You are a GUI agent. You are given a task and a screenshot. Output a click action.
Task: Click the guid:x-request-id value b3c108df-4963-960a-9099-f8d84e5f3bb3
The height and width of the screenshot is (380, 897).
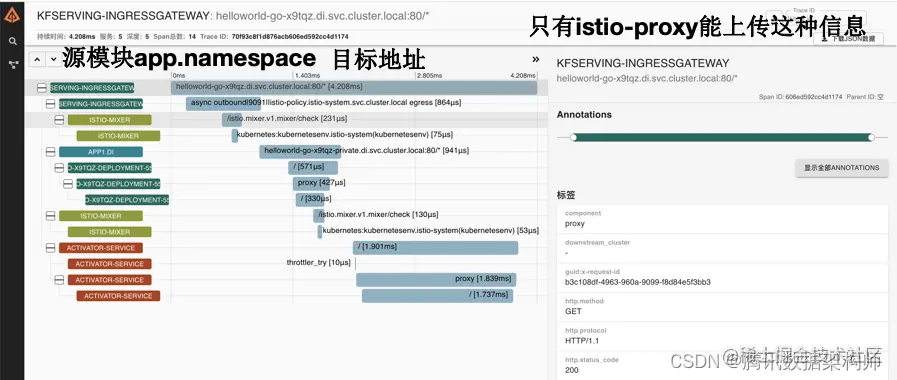click(x=638, y=282)
